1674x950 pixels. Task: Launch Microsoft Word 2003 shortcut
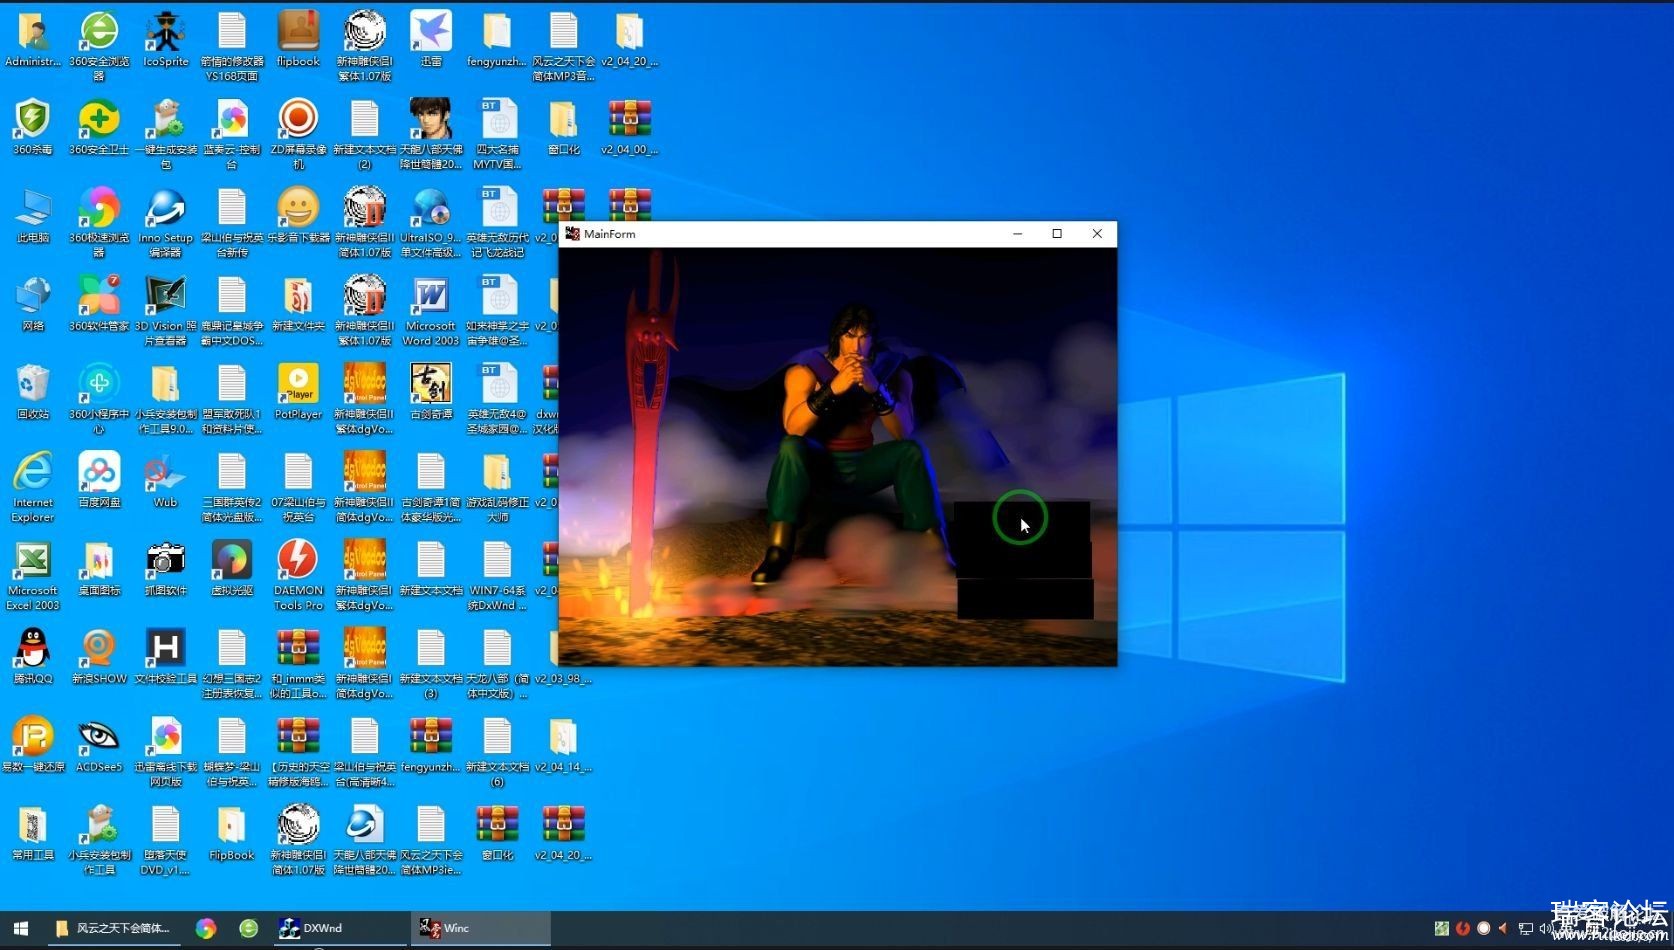pos(431,311)
